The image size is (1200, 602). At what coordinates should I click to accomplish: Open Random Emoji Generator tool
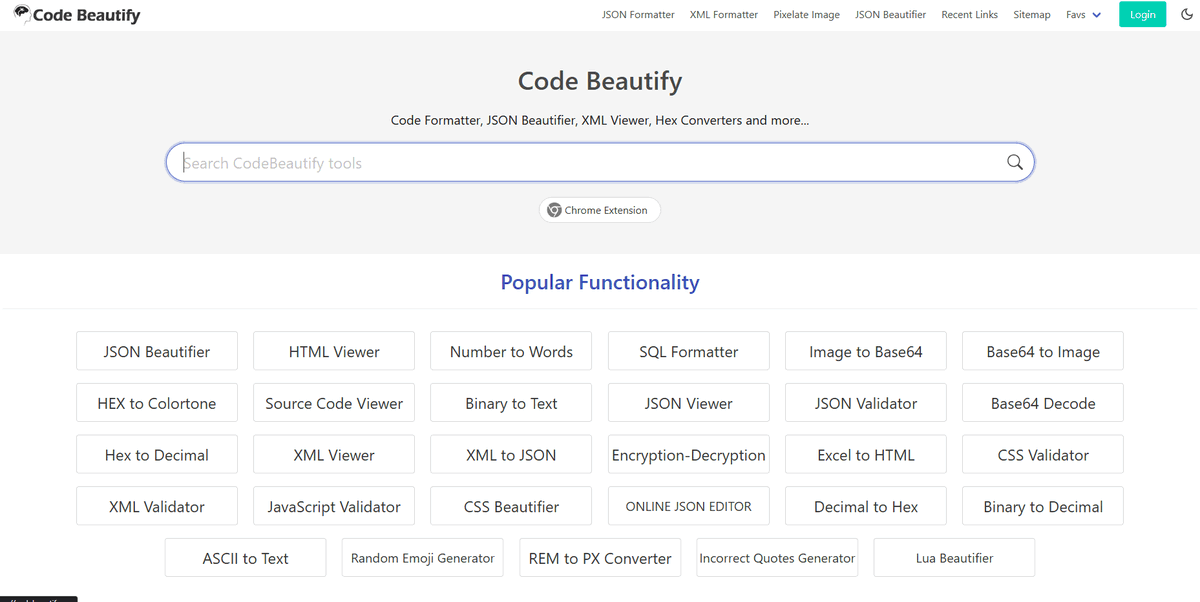coord(423,558)
